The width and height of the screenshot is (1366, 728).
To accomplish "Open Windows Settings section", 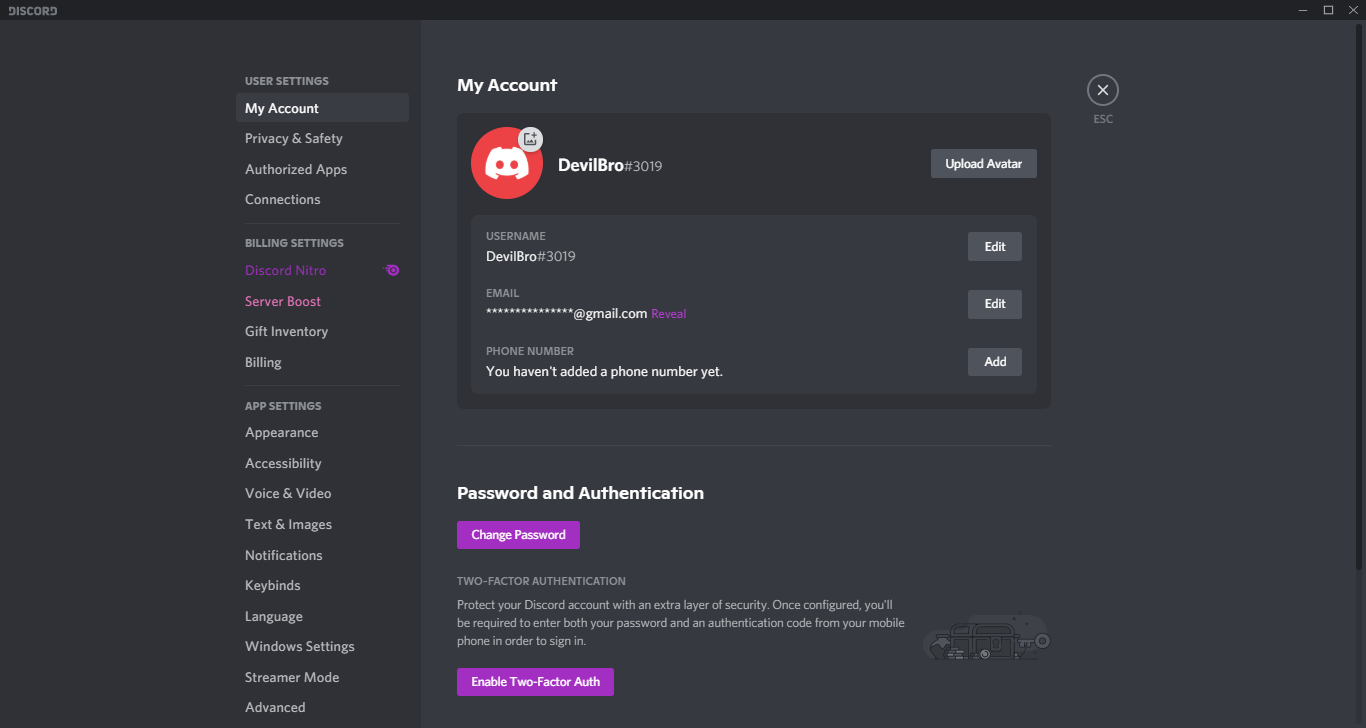I will pyautogui.click(x=322, y=646).
